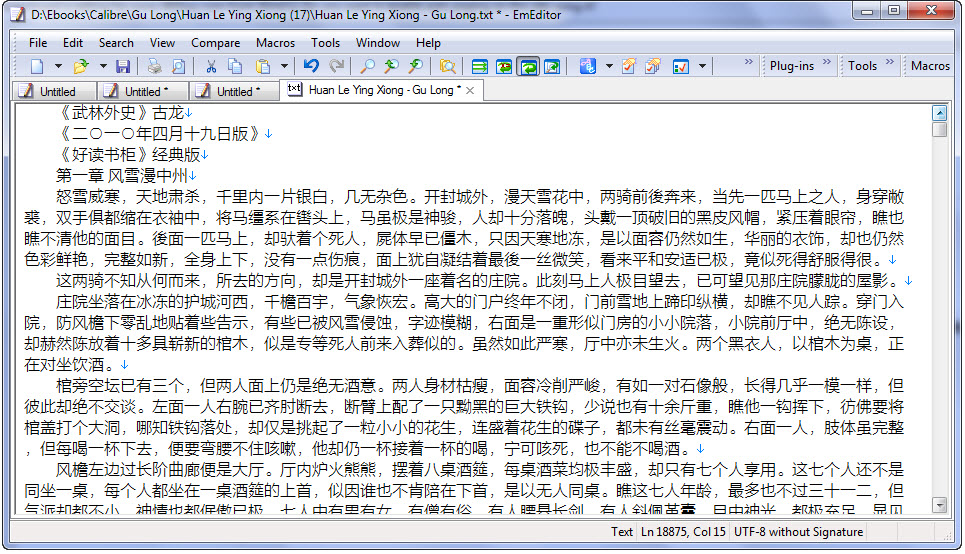Viewport: 965px width, 554px height.
Task: Expand the Tools toolbar chevron
Action: pyautogui.click(x=889, y=62)
